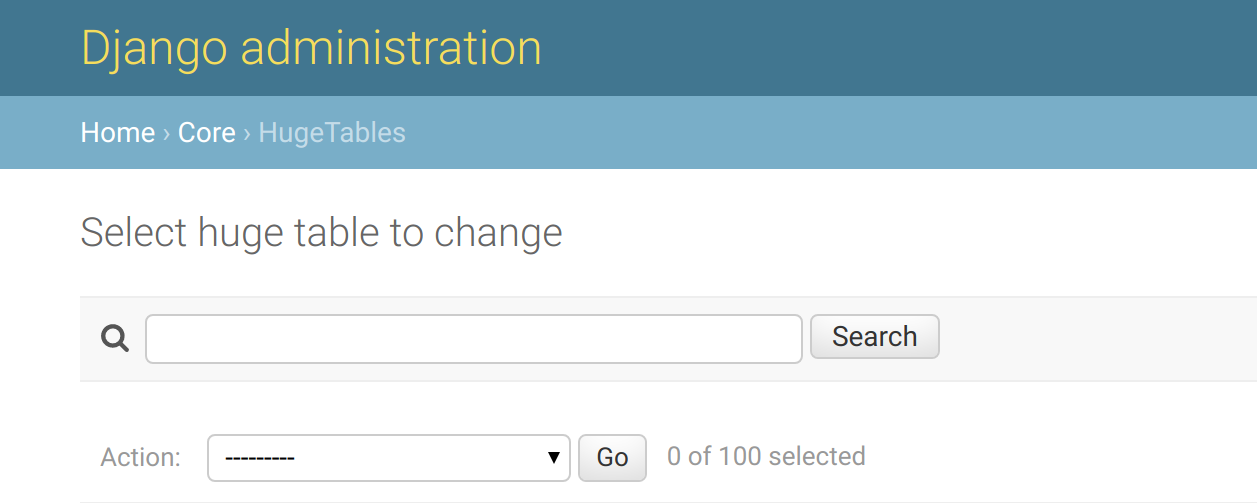Click the magnifying glass search icon
This screenshot has height=503, width=1257.
click(115, 339)
